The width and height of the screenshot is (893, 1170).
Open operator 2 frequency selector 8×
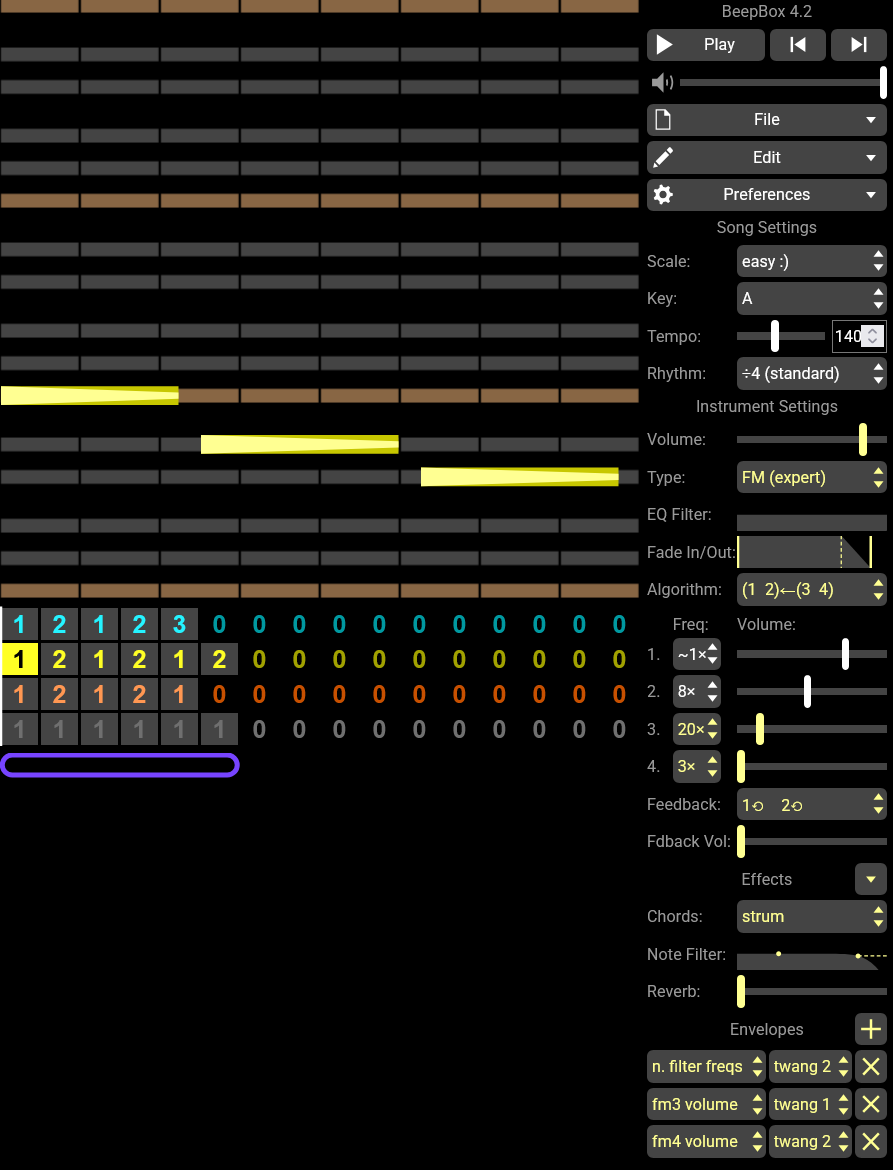point(697,692)
